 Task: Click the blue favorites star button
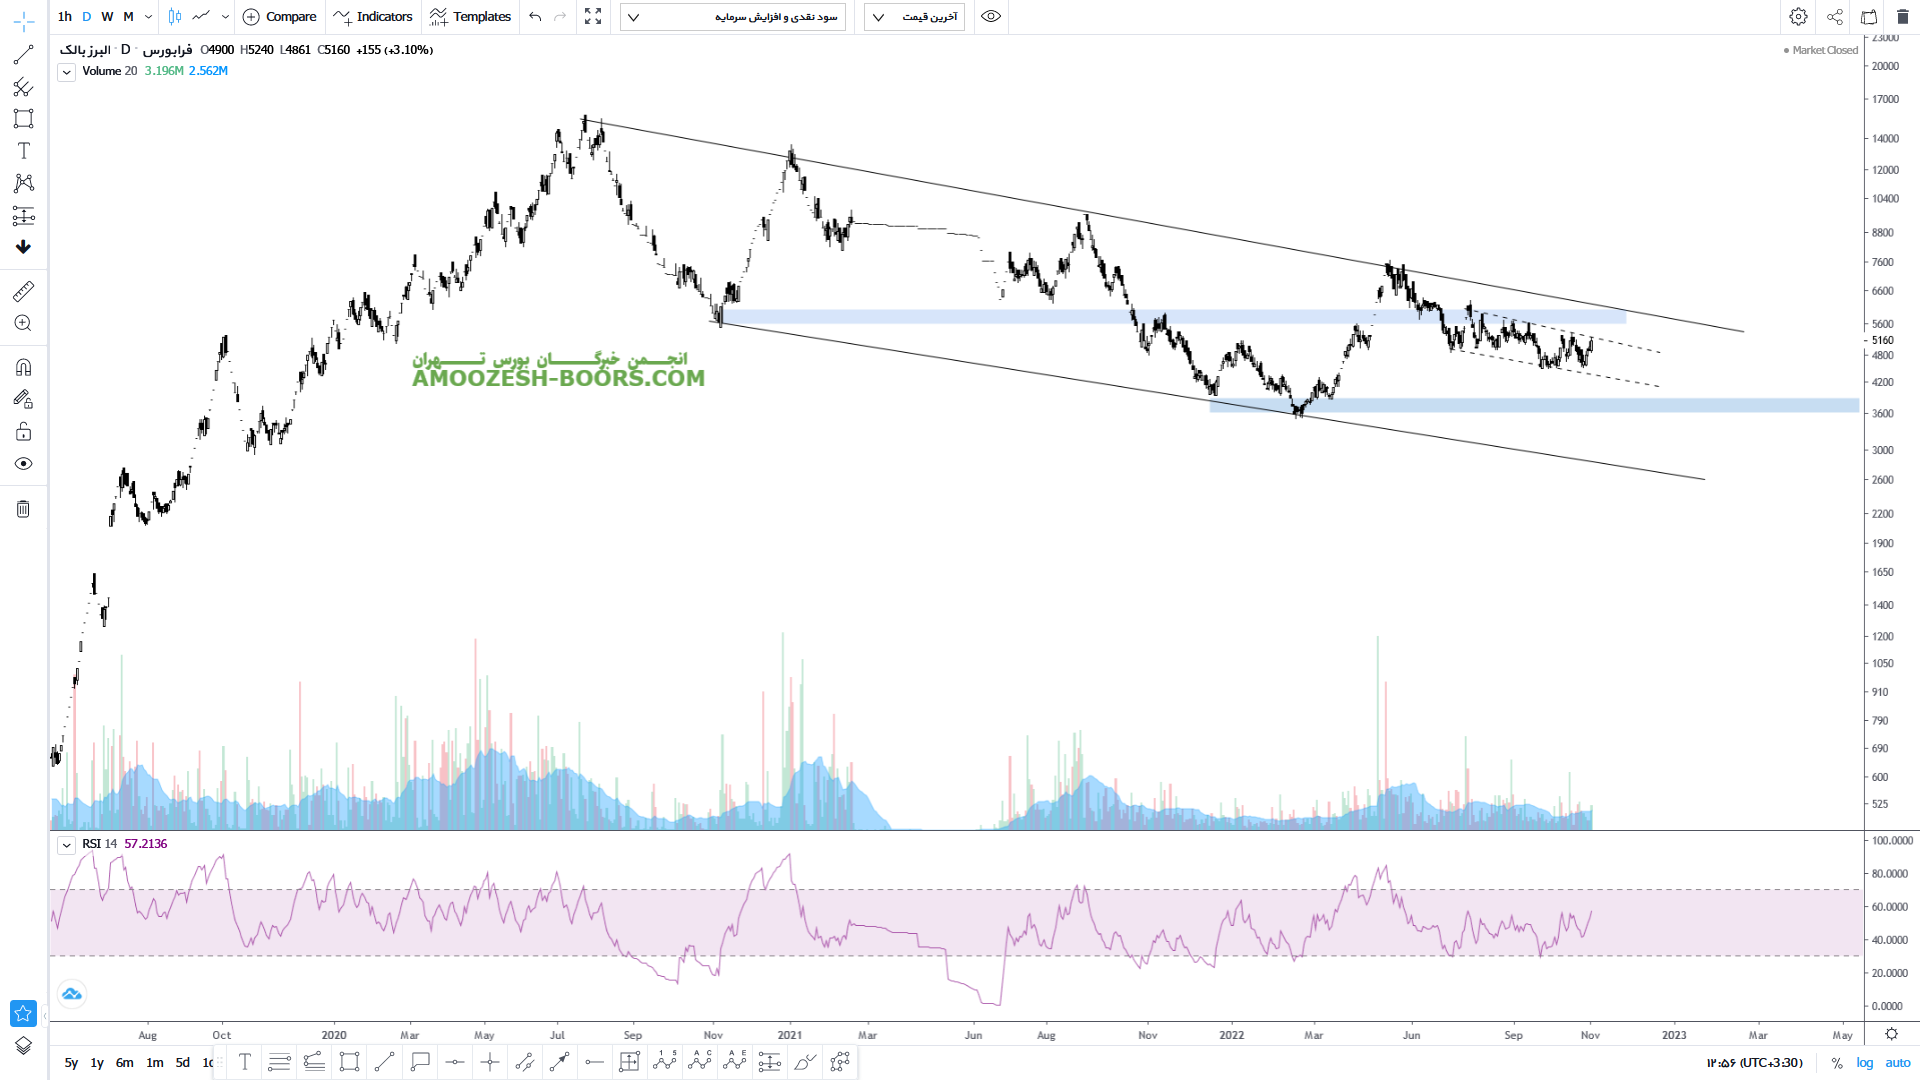(23, 1013)
